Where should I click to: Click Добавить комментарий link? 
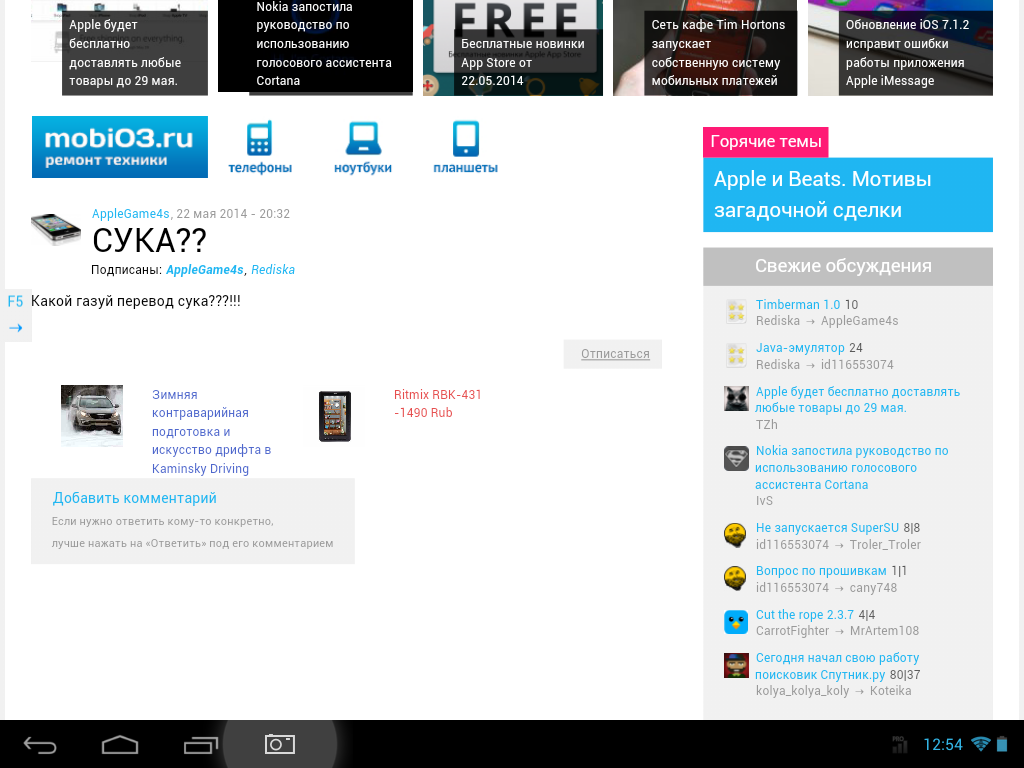click(x=135, y=498)
